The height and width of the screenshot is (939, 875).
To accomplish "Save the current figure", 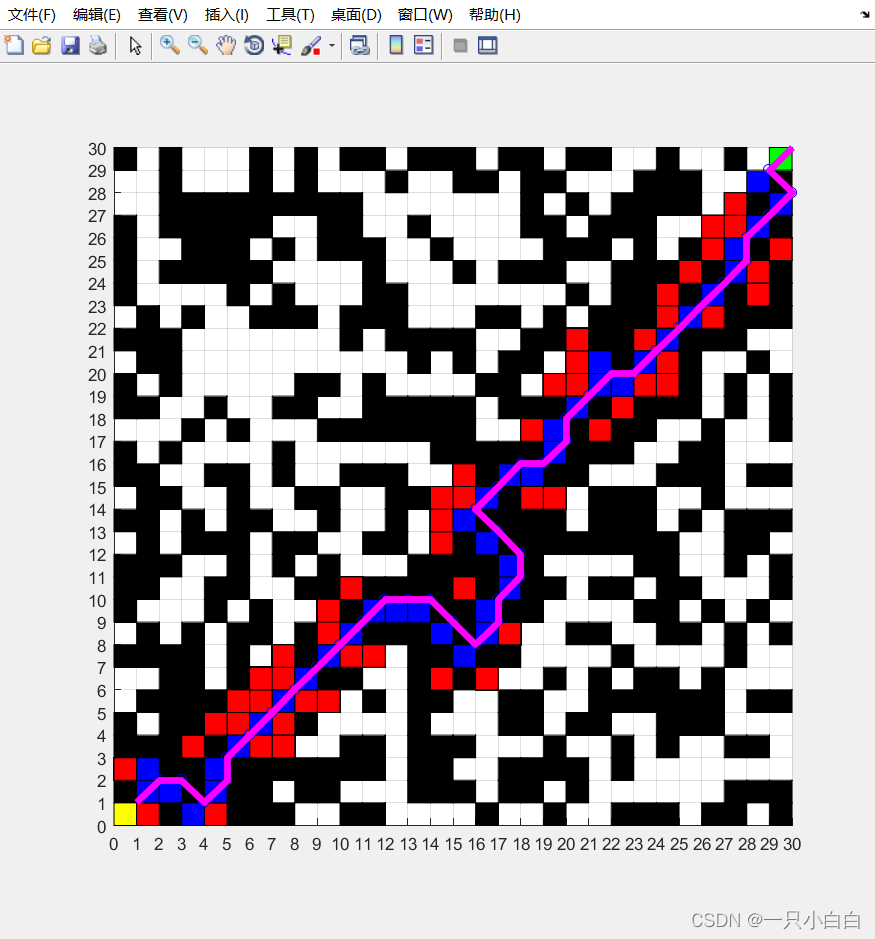I will (69, 45).
